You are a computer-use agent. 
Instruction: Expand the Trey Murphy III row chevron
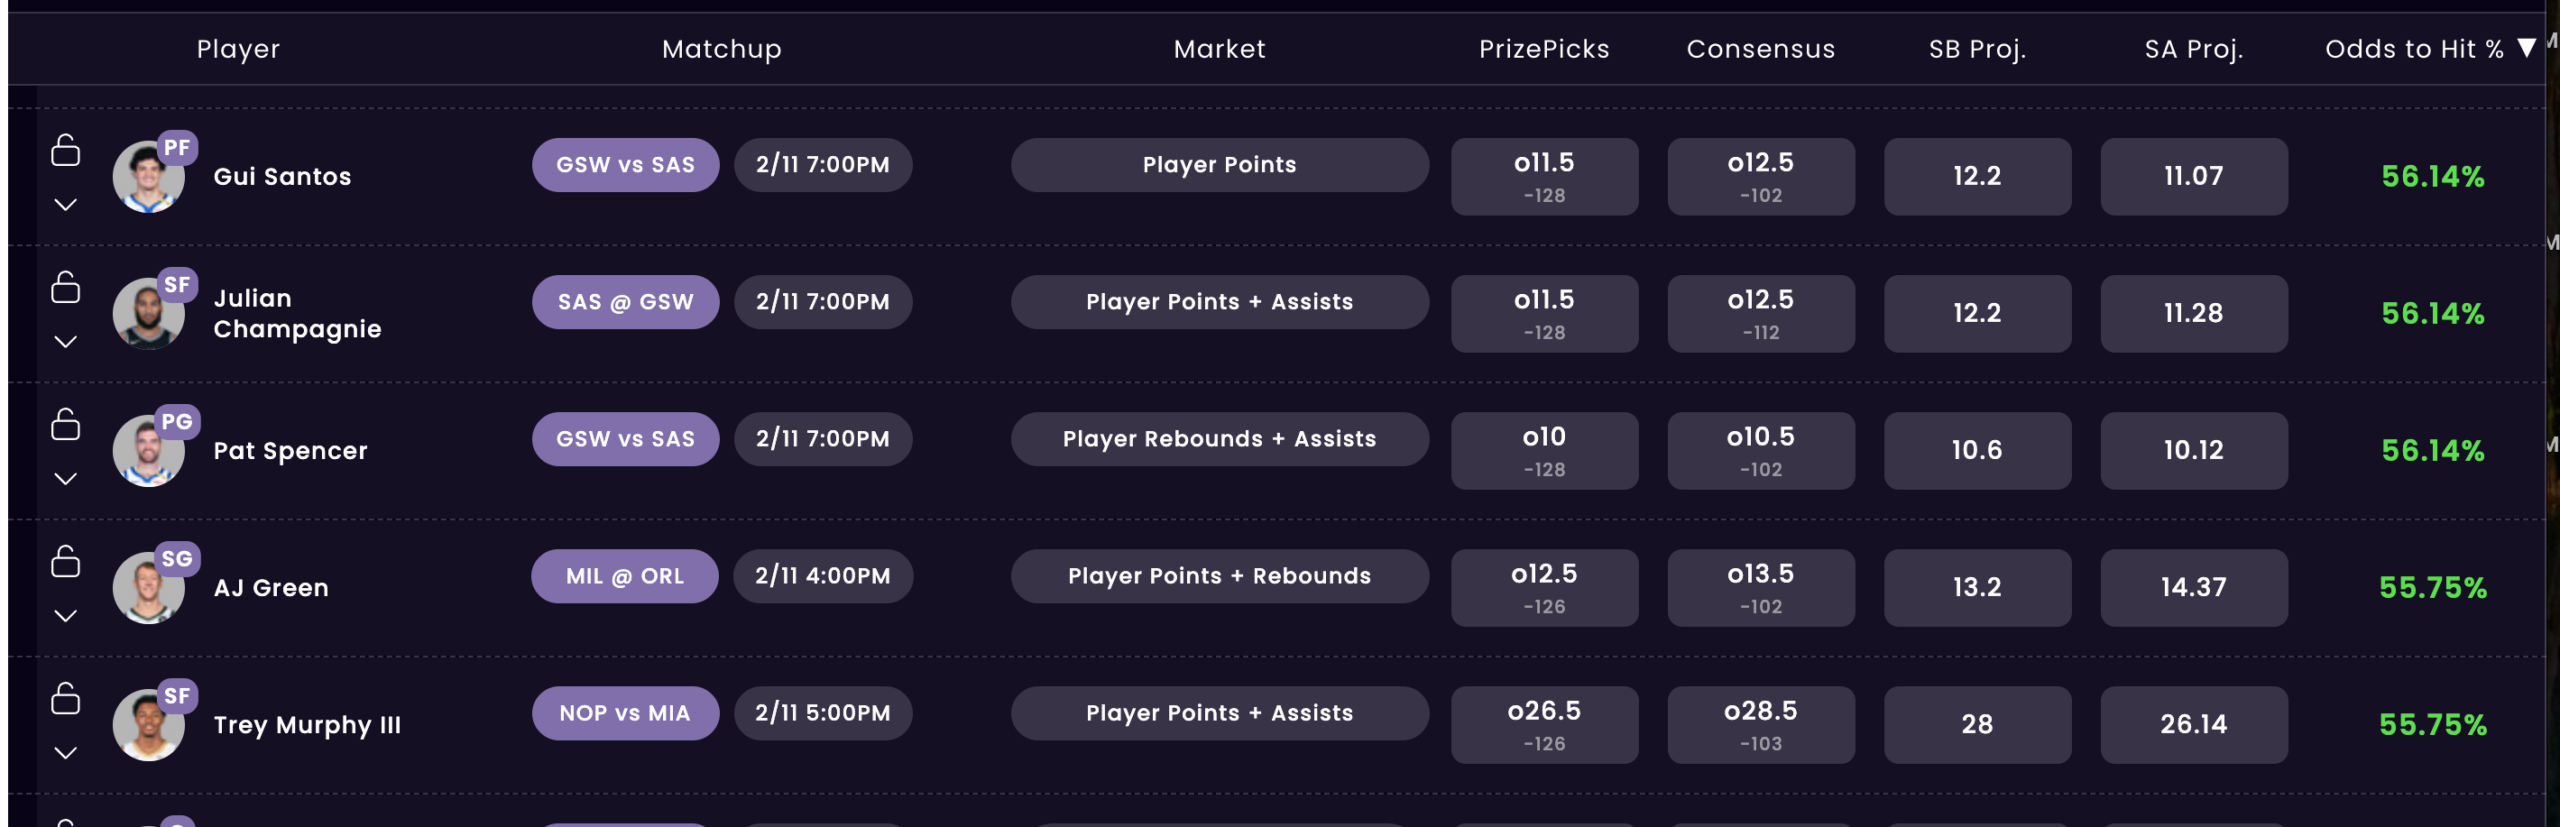coord(66,753)
